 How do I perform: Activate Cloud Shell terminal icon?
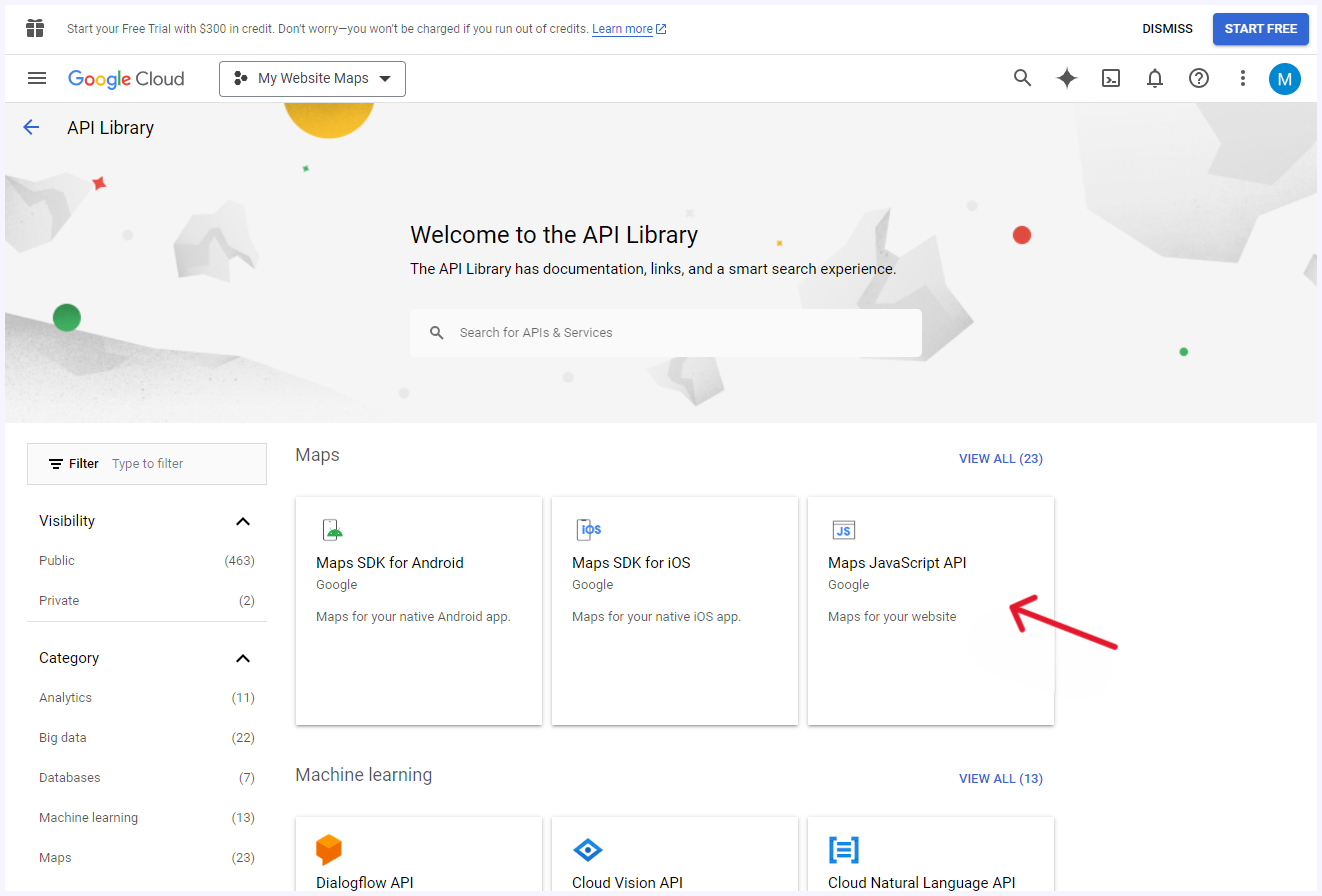pyautogui.click(x=1111, y=78)
